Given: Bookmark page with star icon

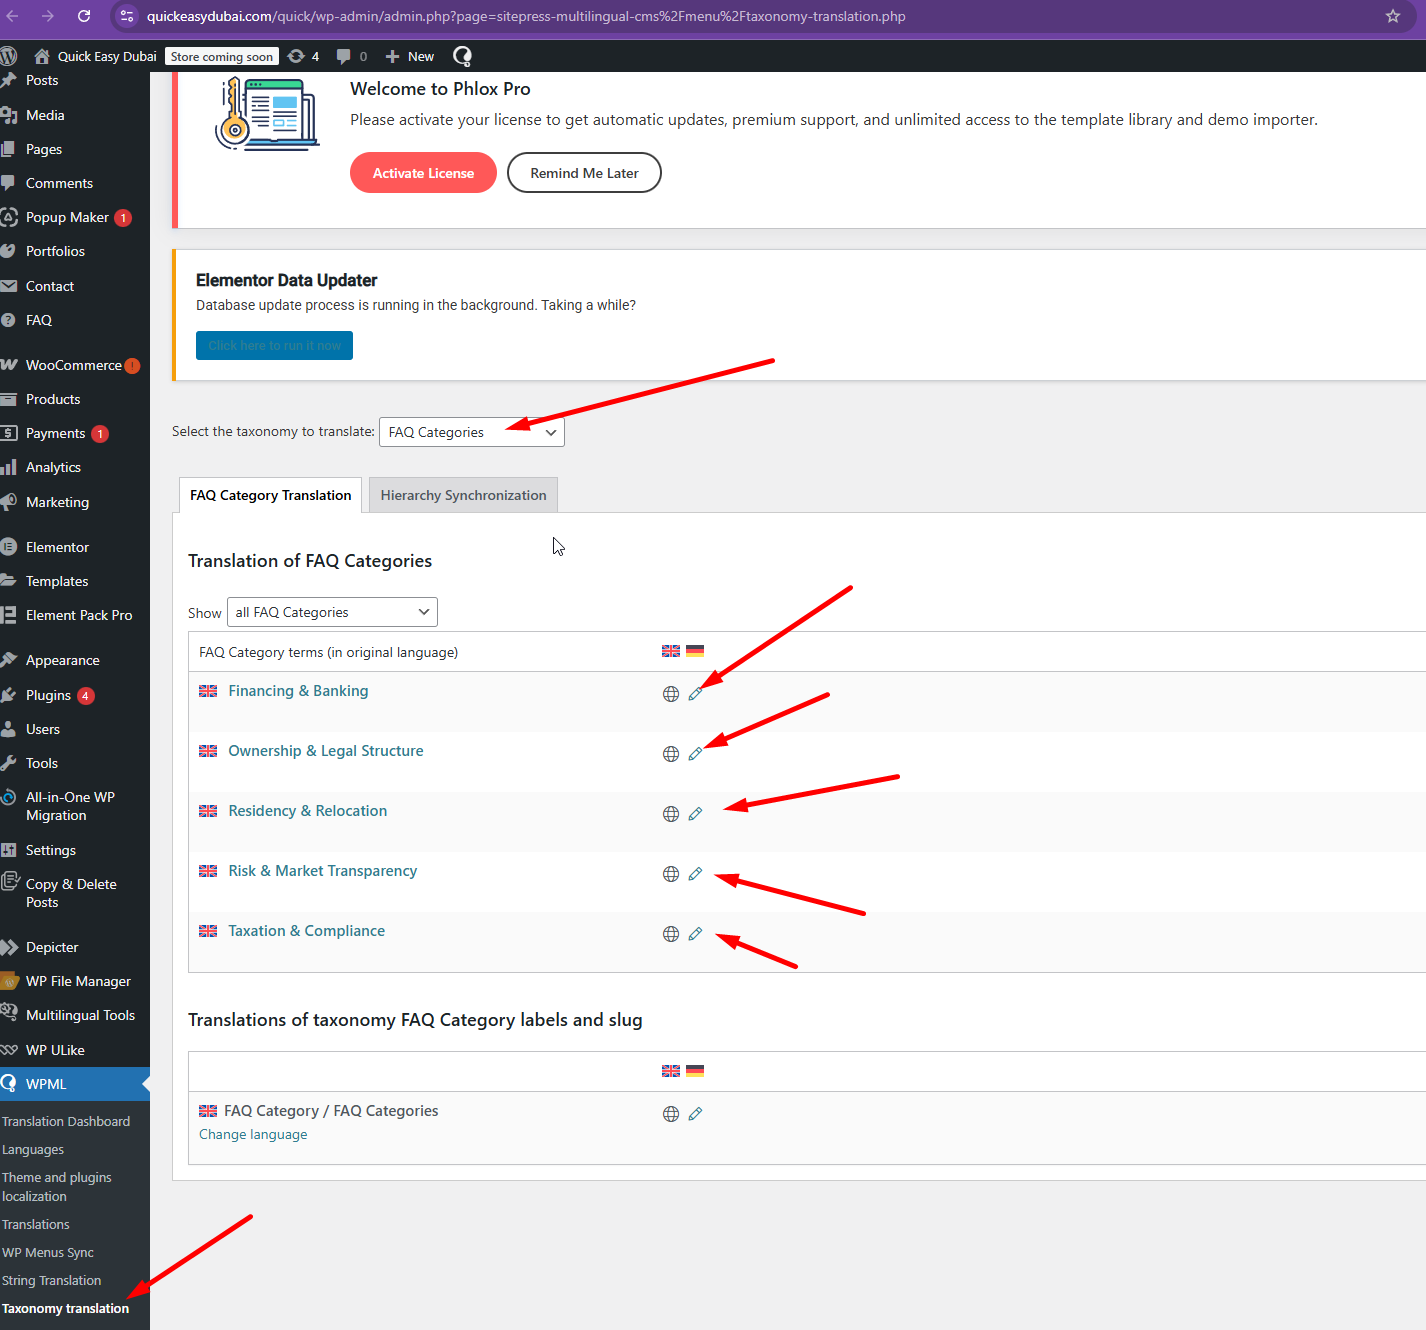Looking at the screenshot, I should click(x=1392, y=16).
